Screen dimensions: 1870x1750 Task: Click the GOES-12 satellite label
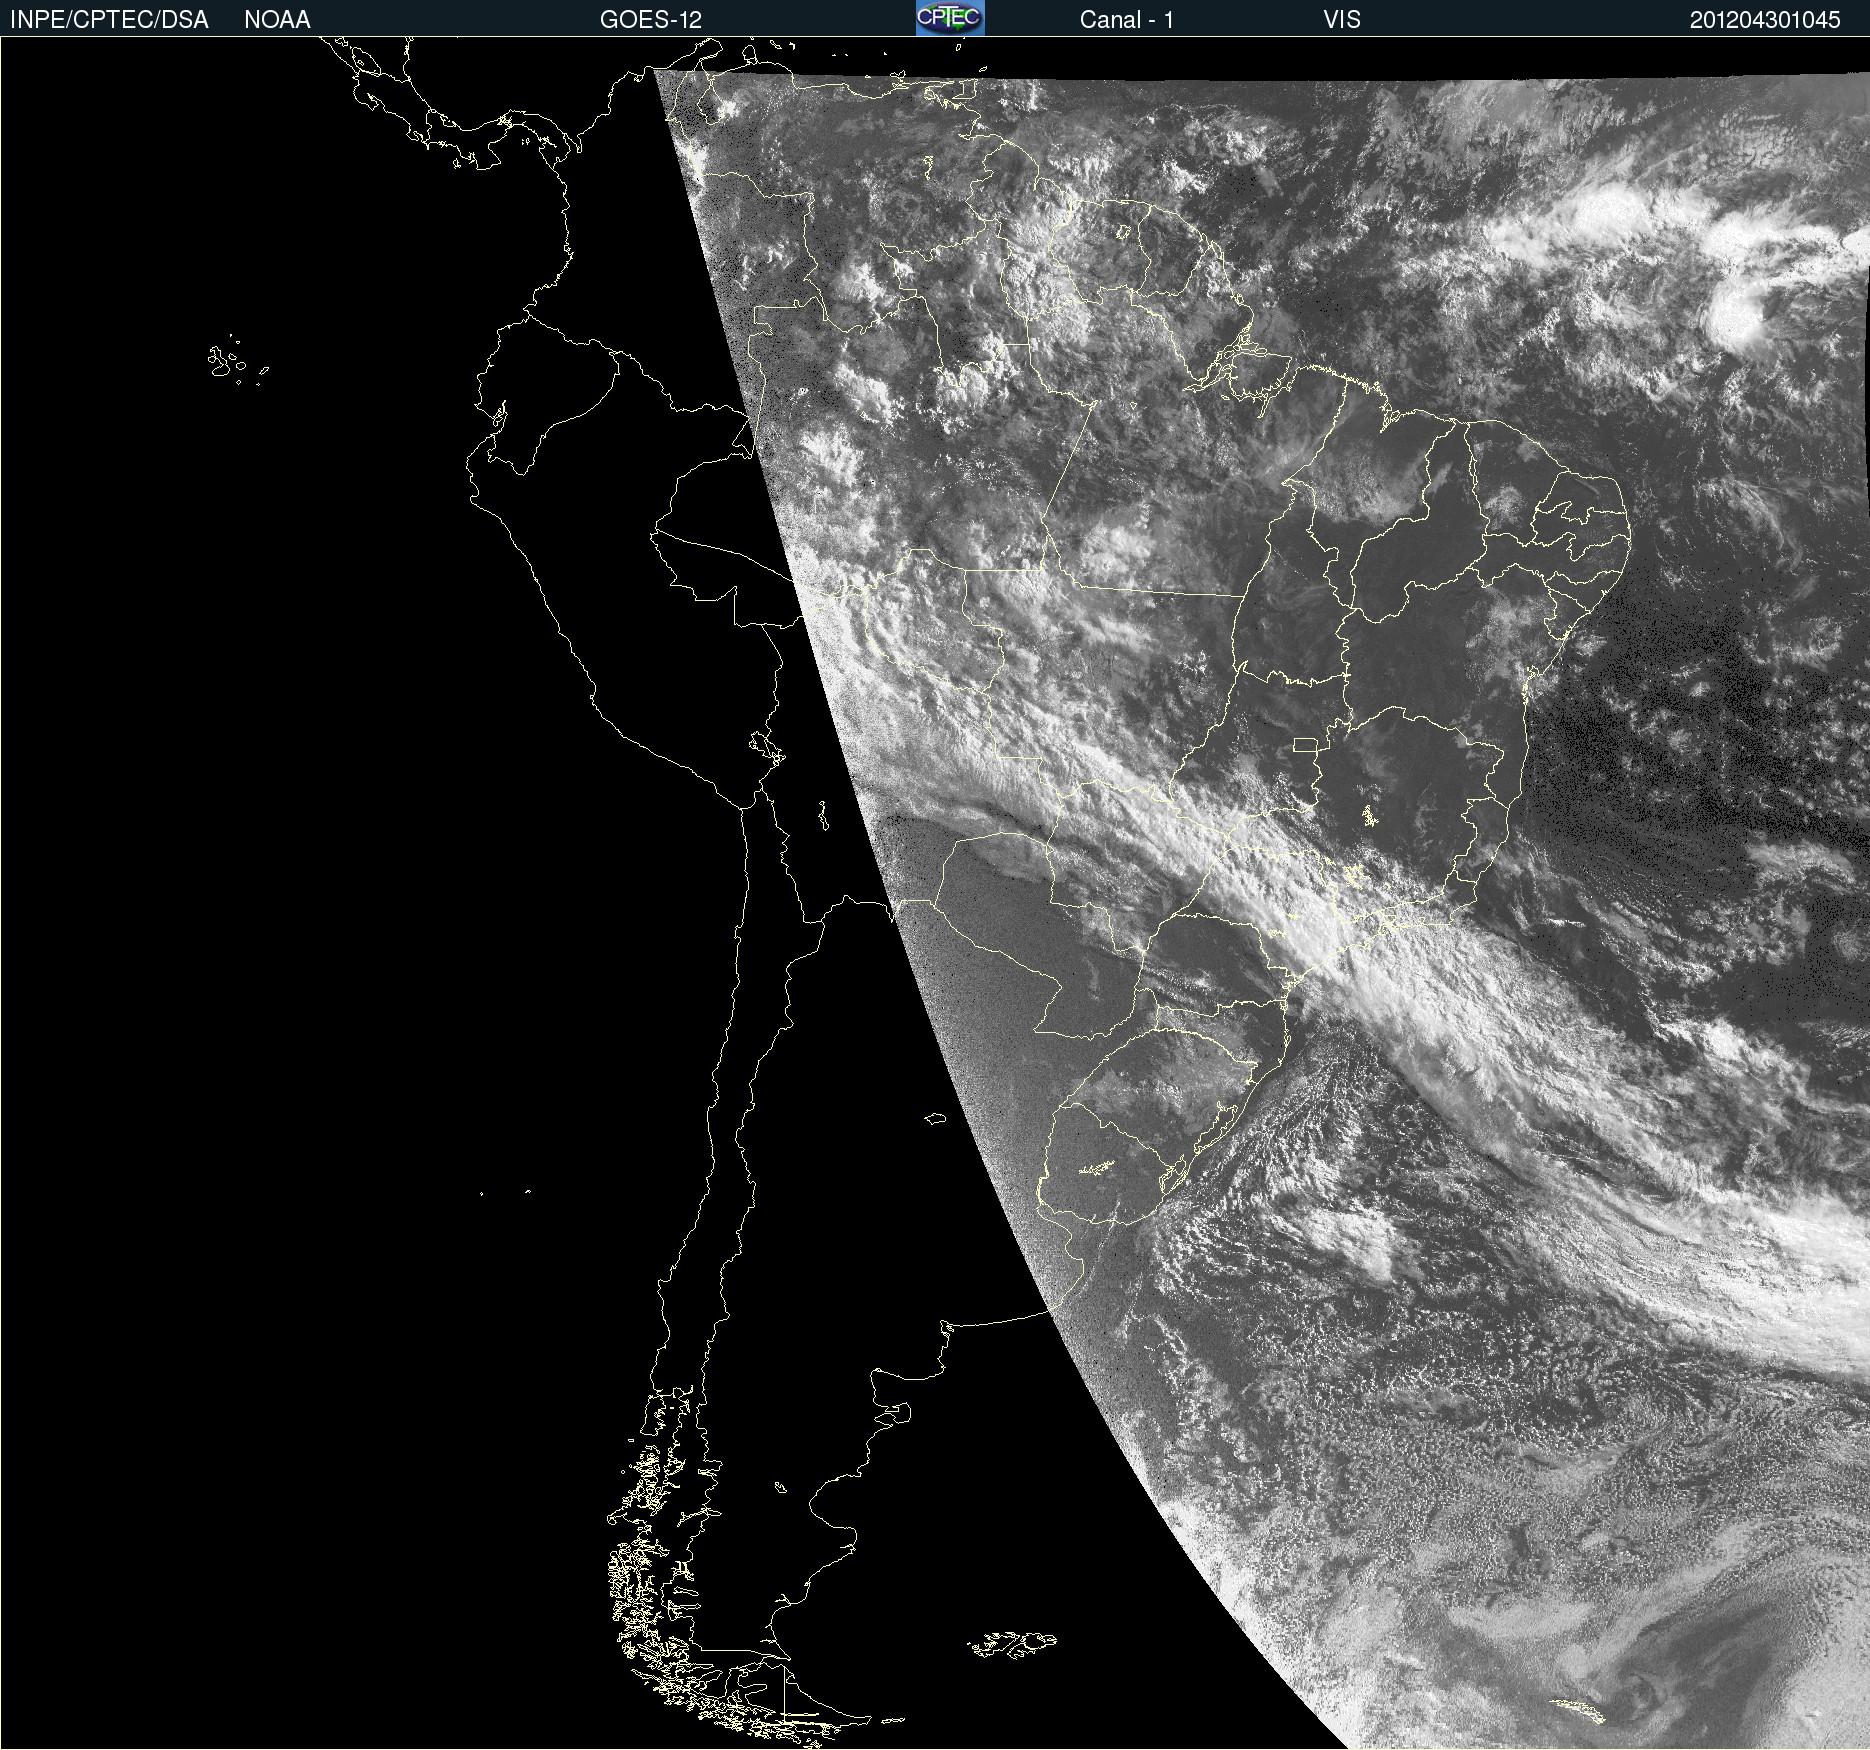pyautogui.click(x=651, y=20)
